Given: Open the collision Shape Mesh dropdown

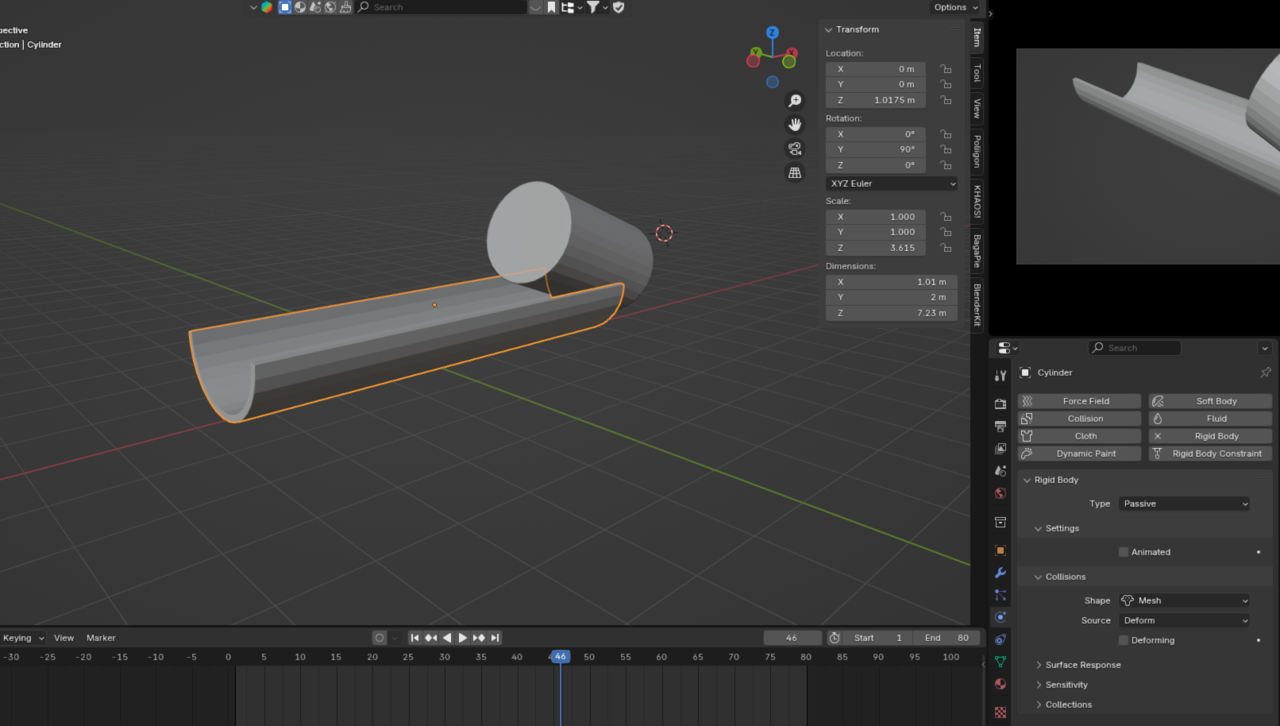Looking at the screenshot, I should [x=1184, y=601].
